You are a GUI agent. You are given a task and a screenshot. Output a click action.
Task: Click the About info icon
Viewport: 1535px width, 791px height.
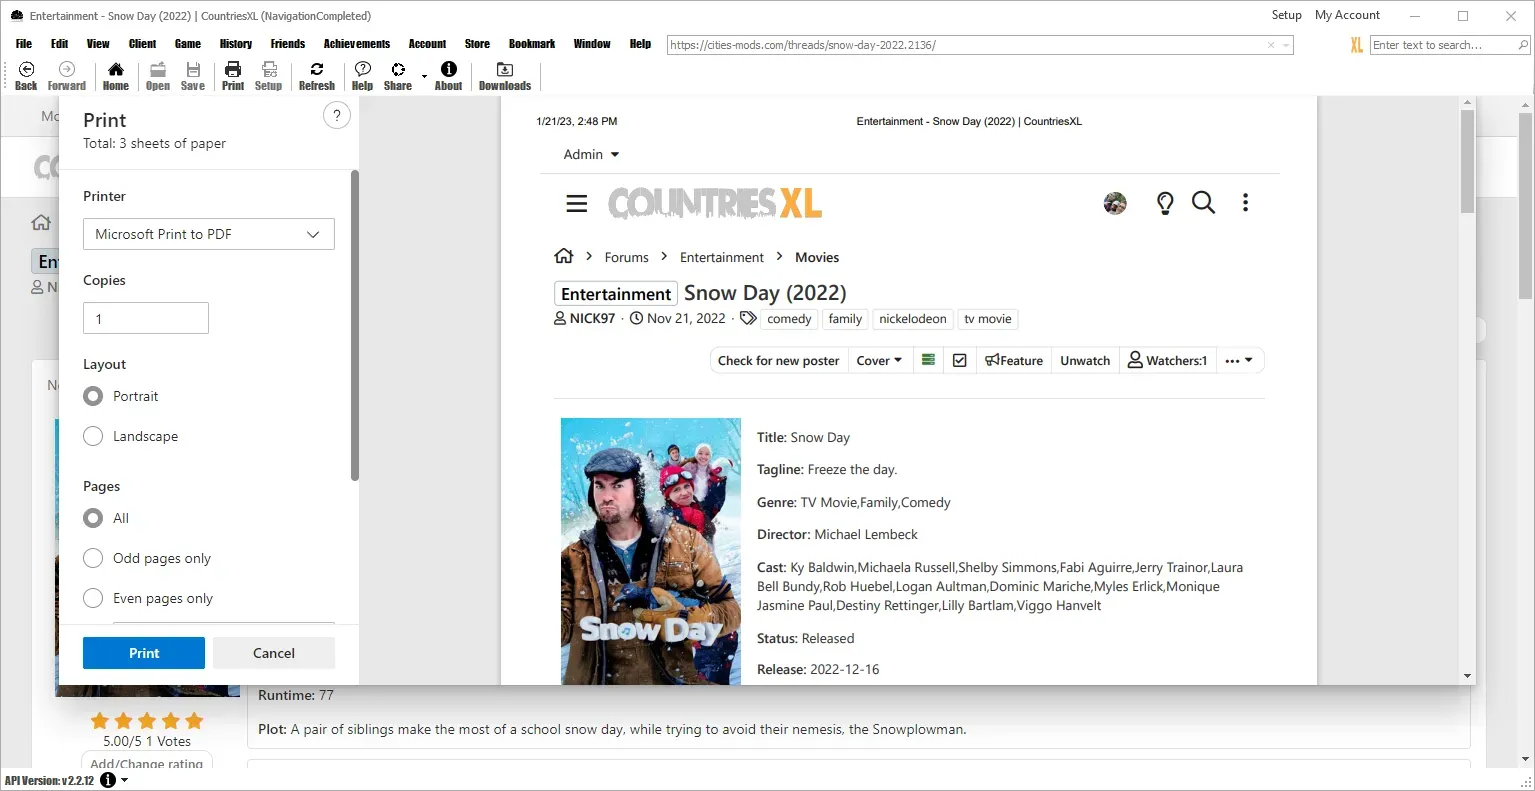coord(448,76)
